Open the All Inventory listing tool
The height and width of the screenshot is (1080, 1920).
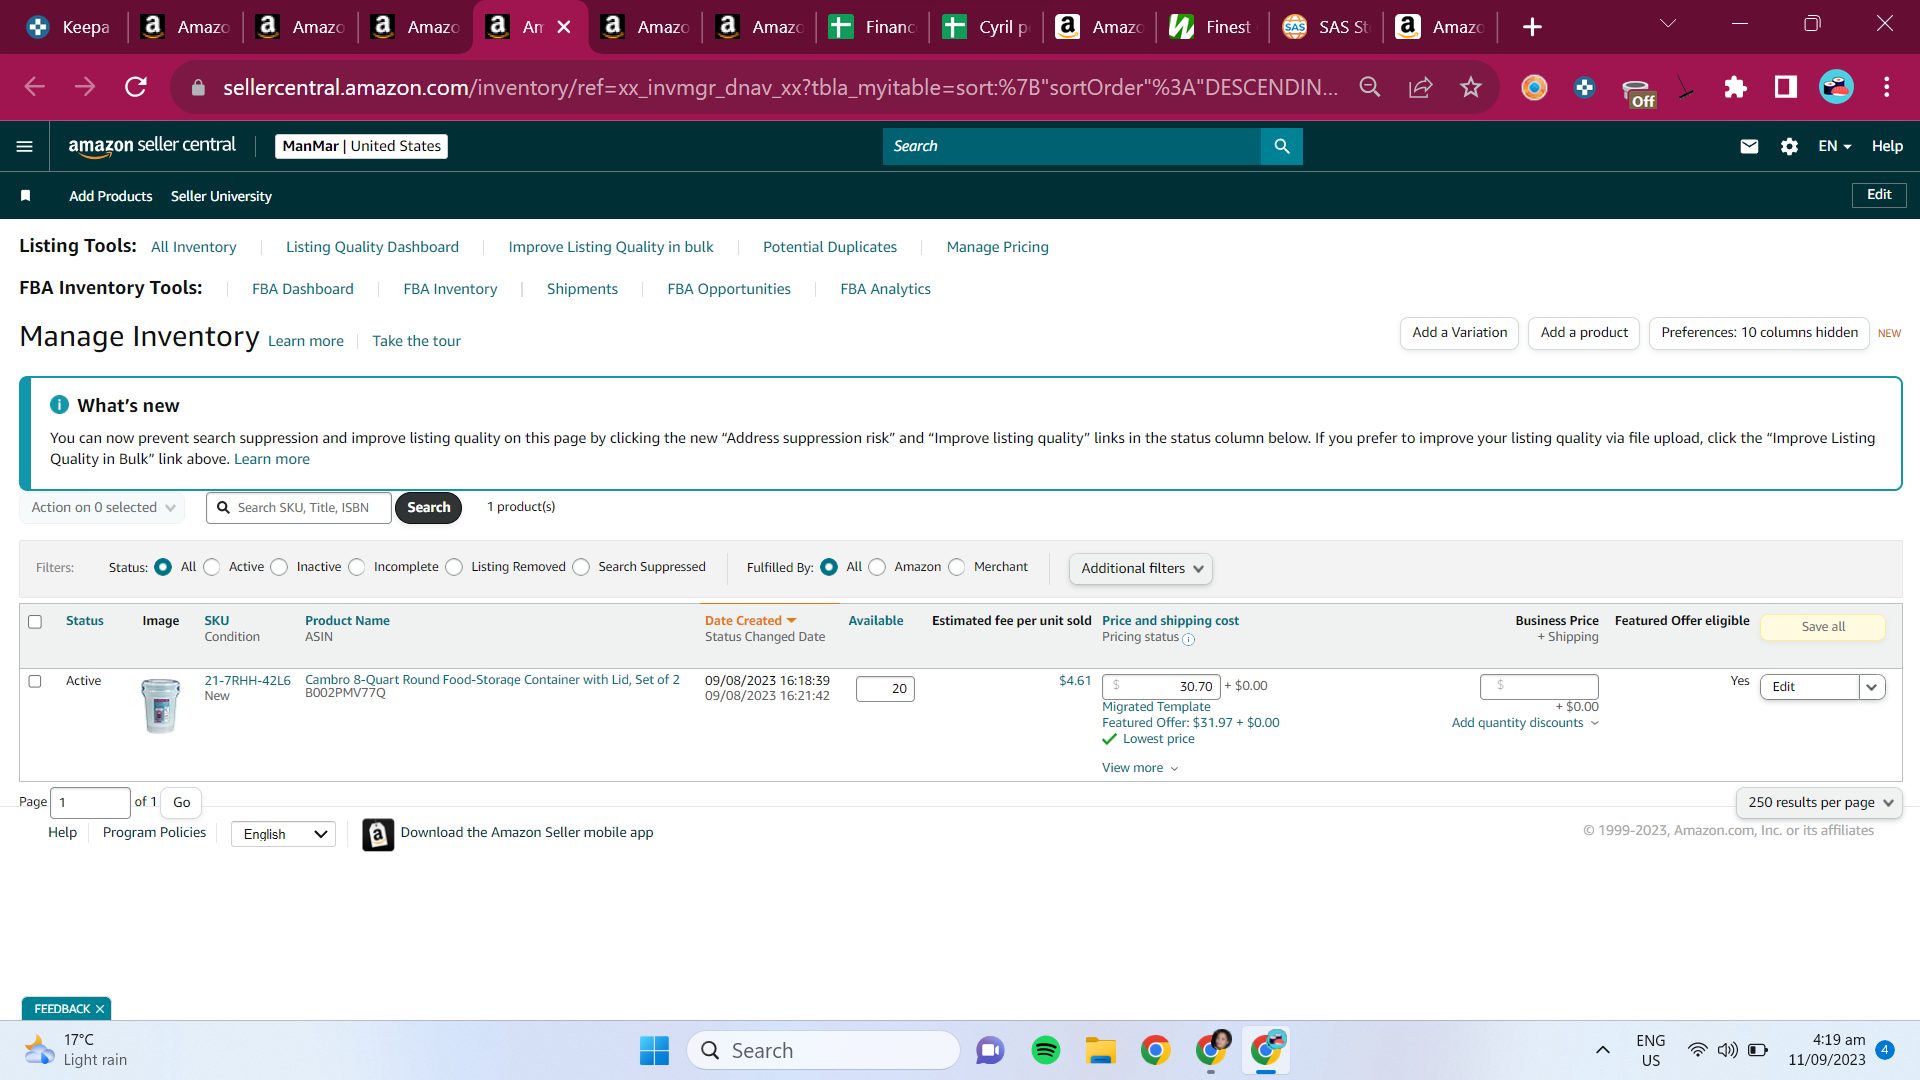coord(194,247)
